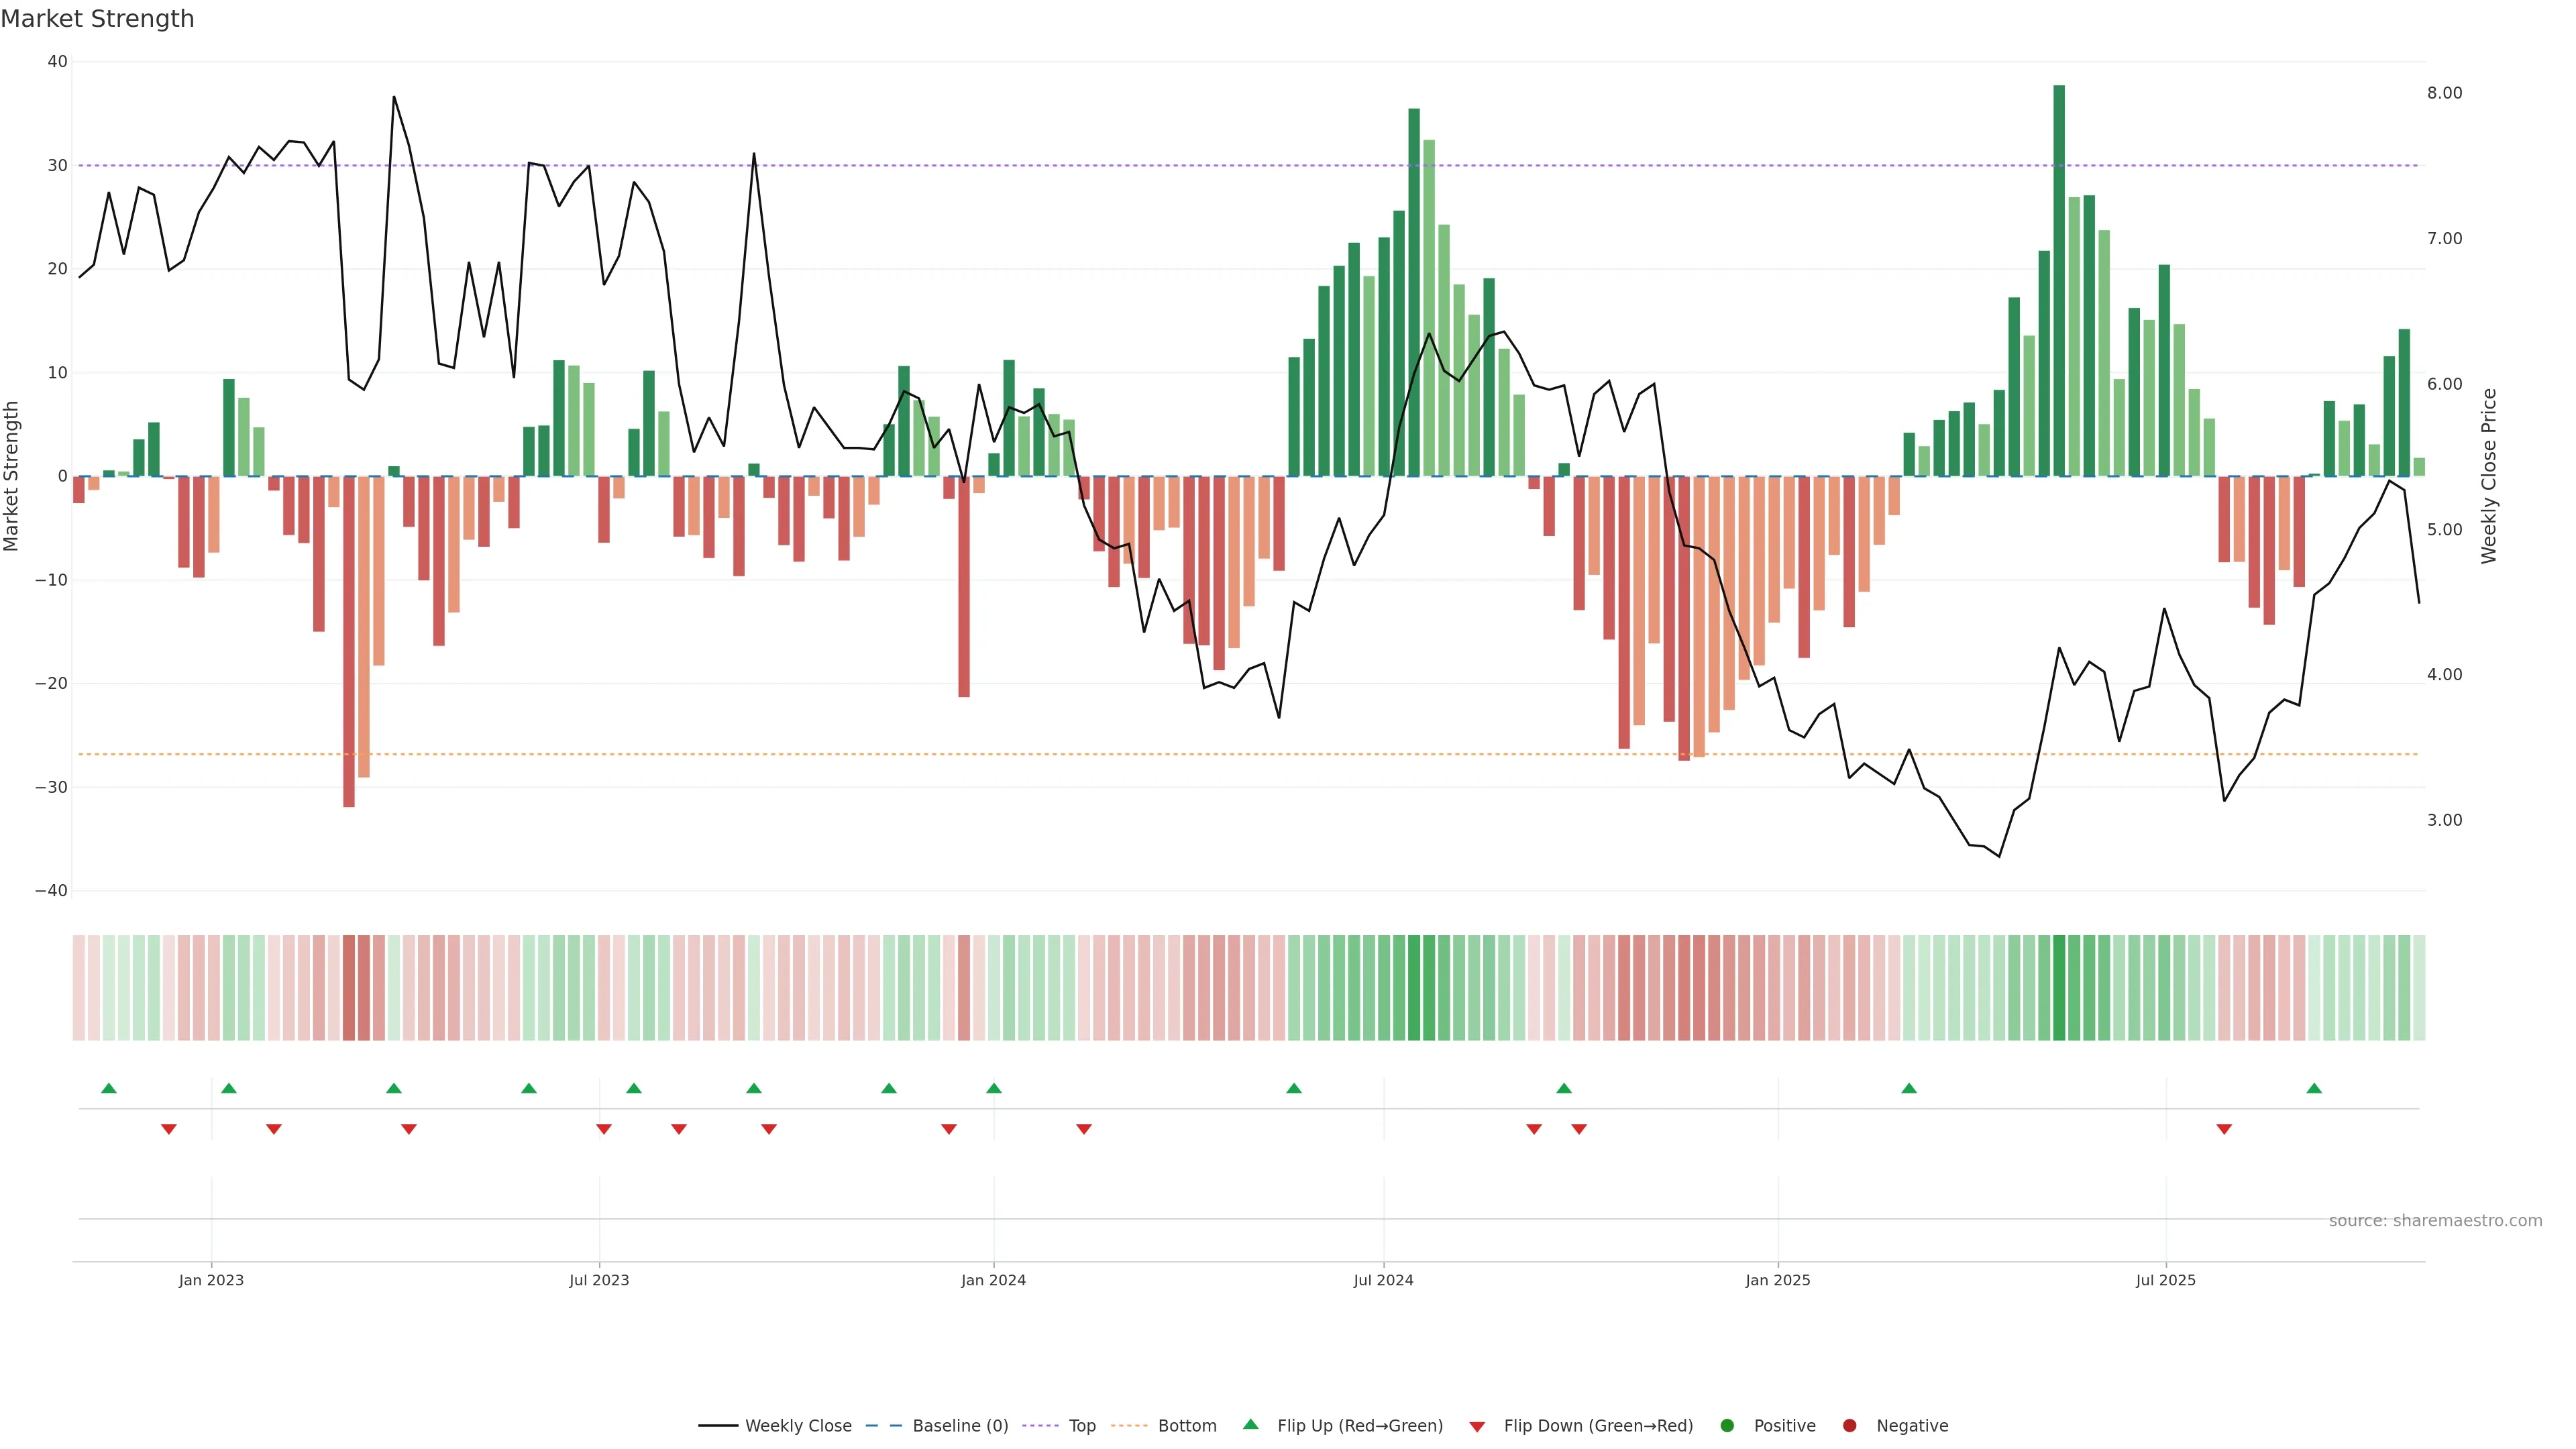Click the Jan 2023 x-axis label
Screen dimensions: 2576x1449
(x=211, y=1280)
